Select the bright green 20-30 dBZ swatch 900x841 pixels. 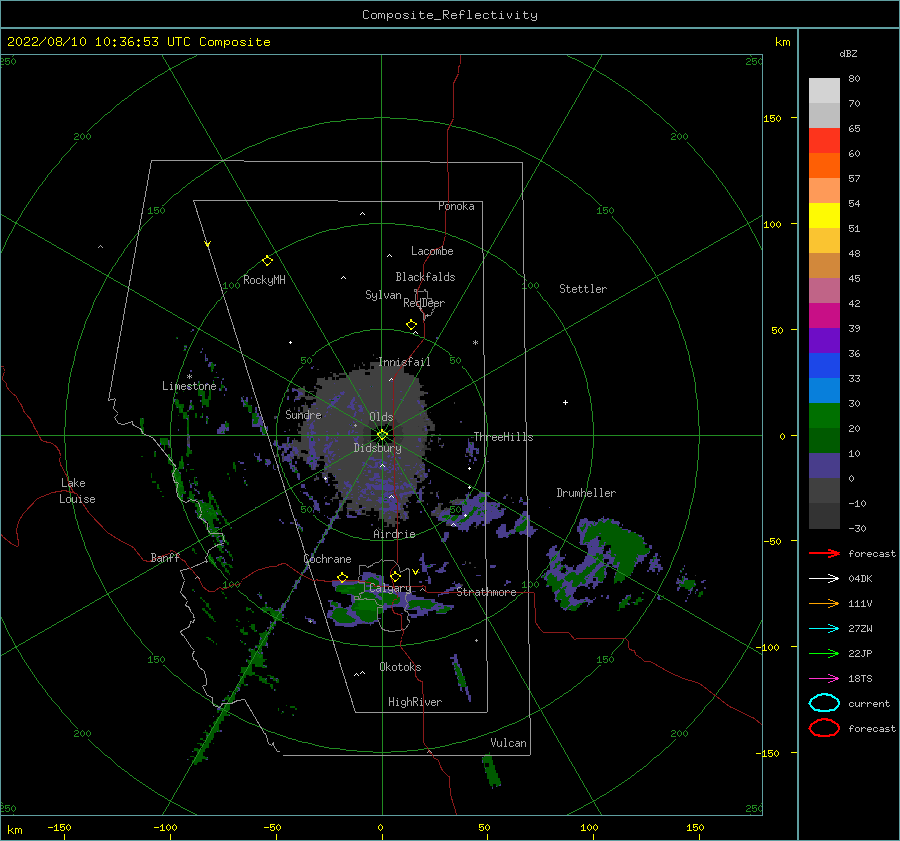pyautogui.click(x=824, y=416)
